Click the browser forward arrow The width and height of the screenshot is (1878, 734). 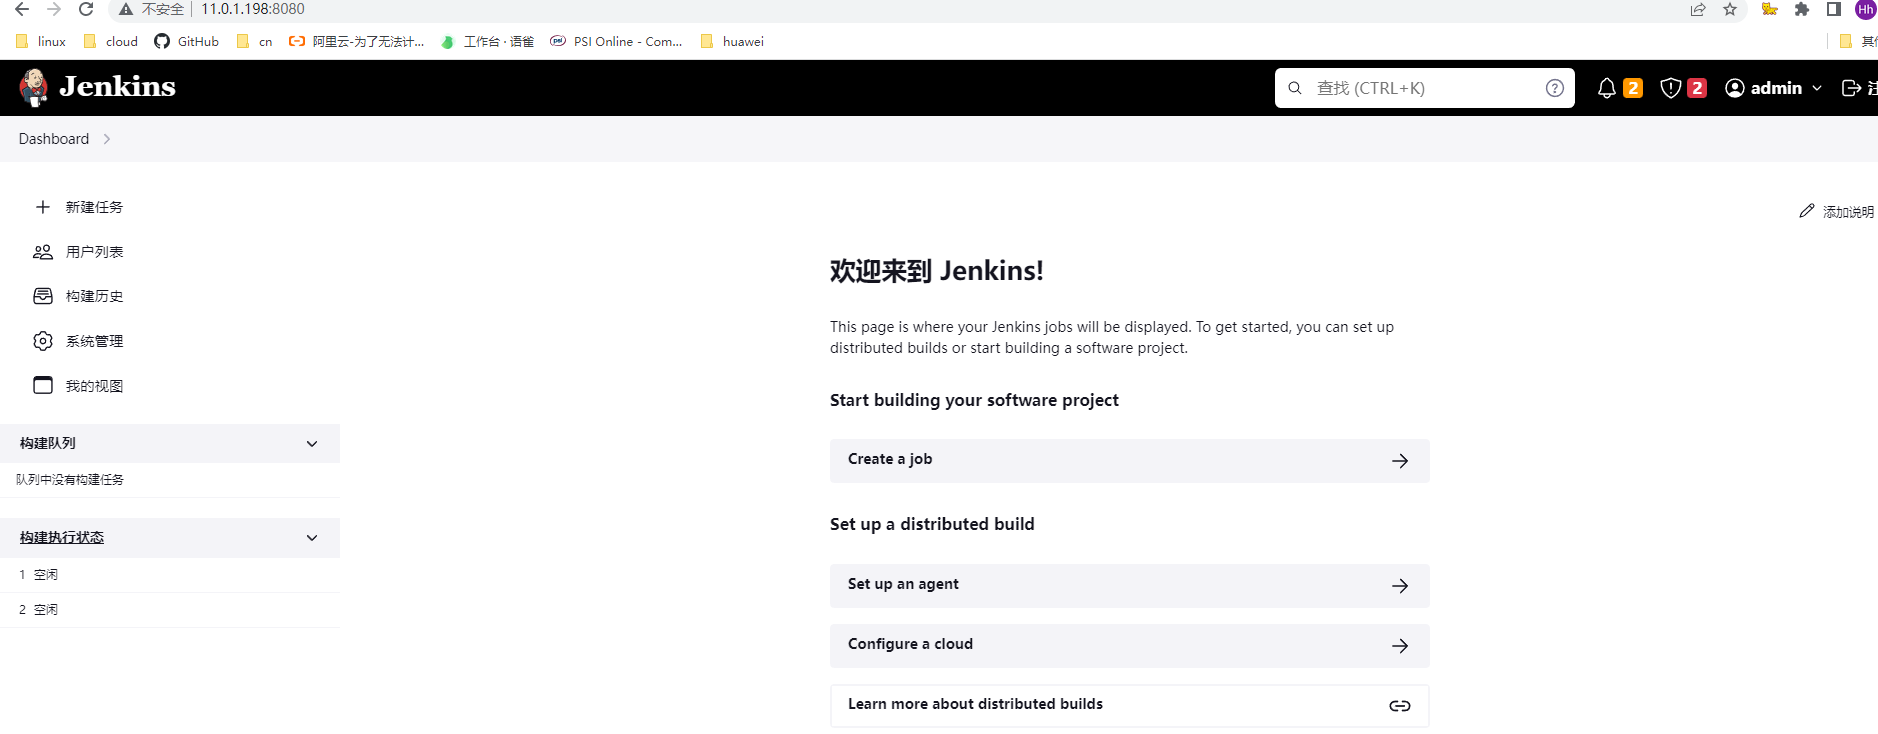tap(54, 9)
